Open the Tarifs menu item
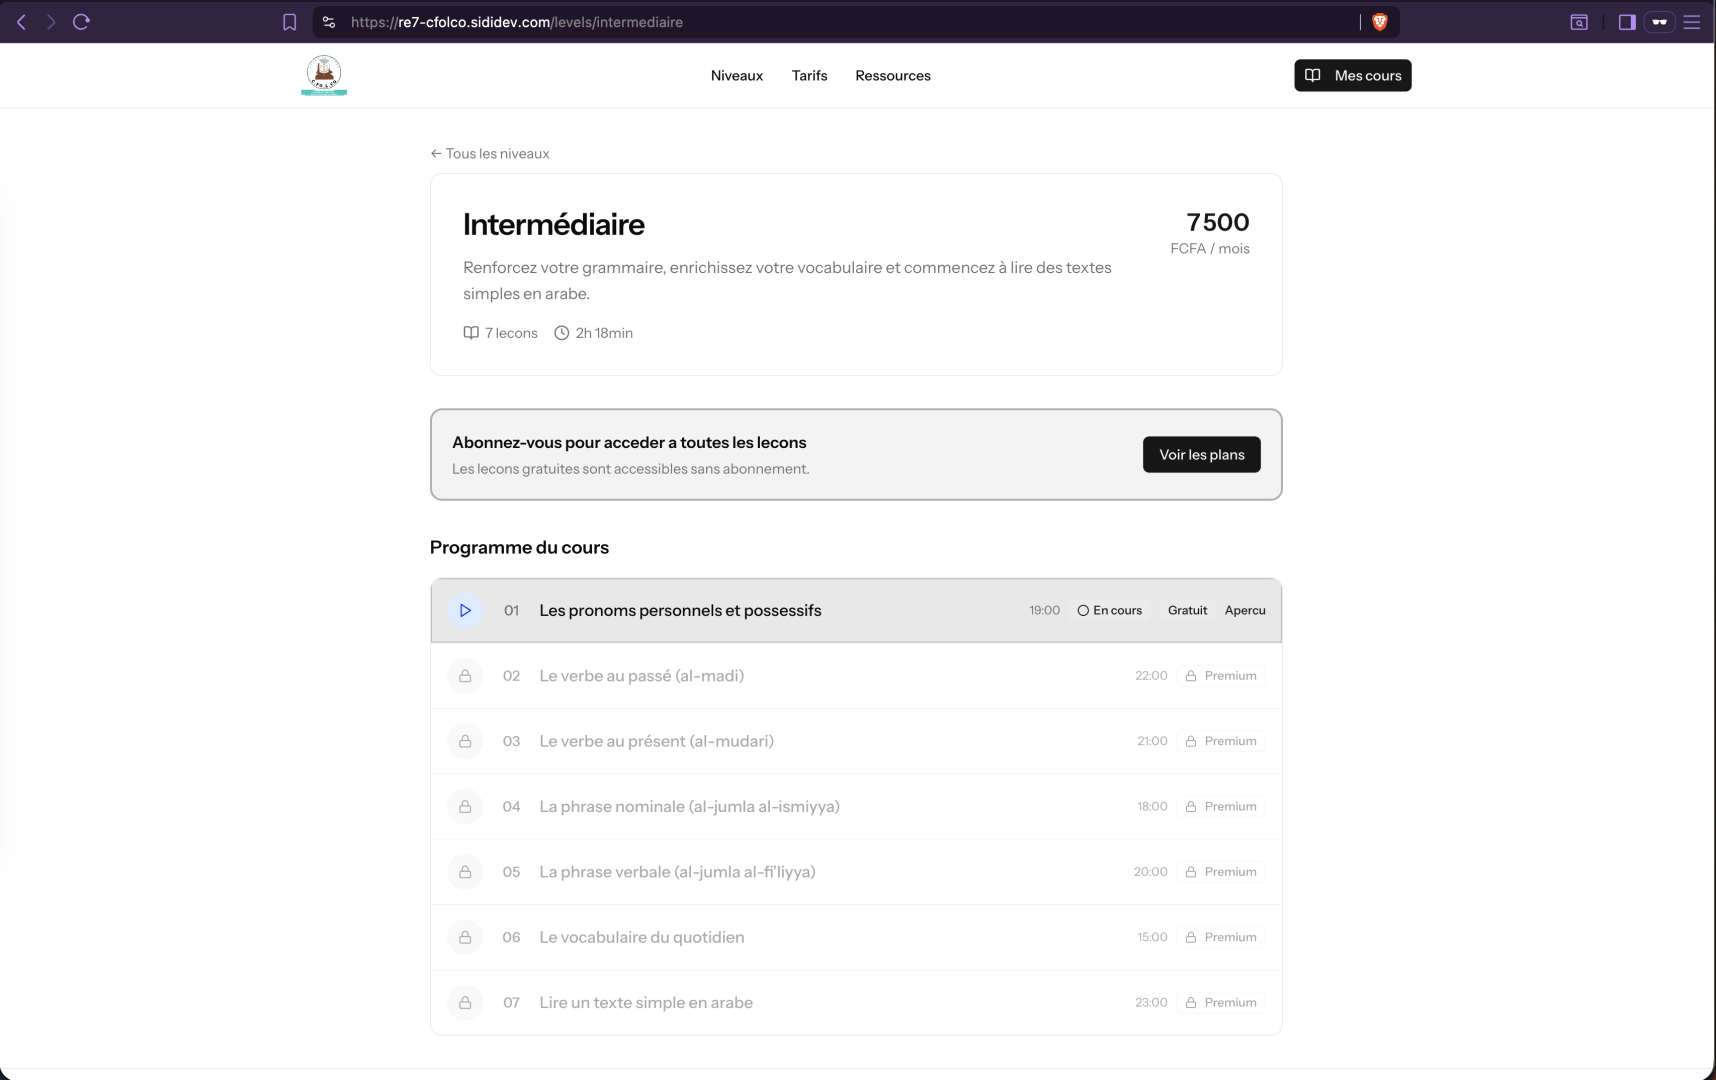This screenshot has height=1080, width=1716. pyautogui.click(x=809, y=75)
